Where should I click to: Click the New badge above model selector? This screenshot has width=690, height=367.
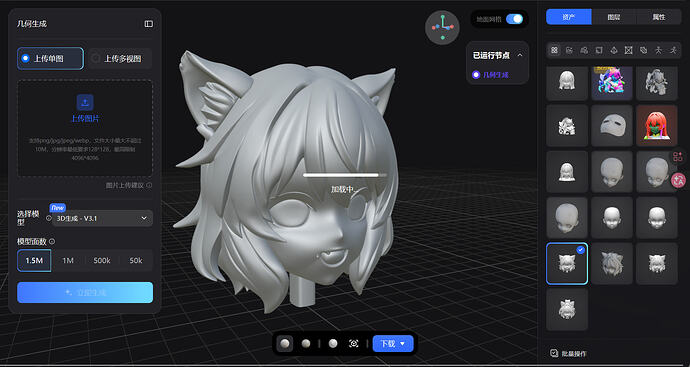(58, 207)
